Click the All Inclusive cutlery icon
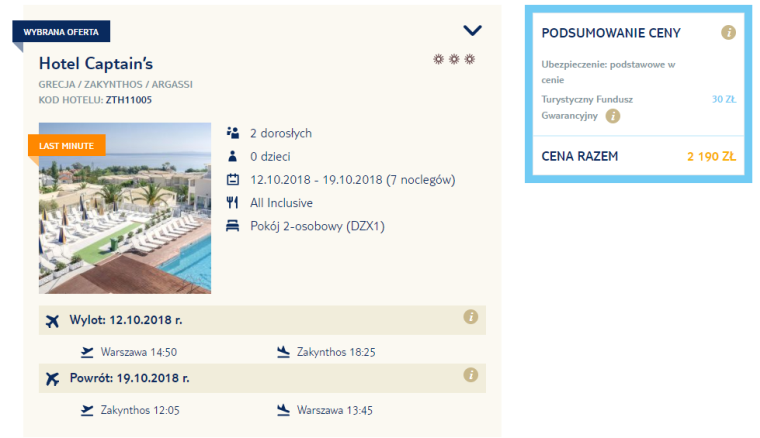Viewport: 760px width, 438px height. (233, 203)
